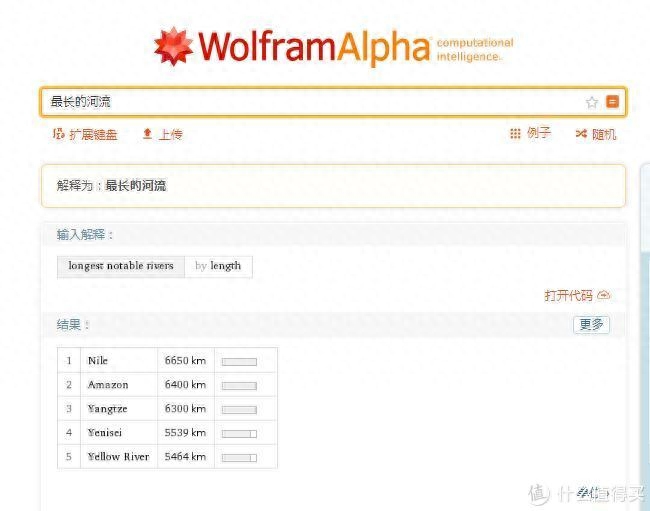This screenshot has width=650, height=511.
Task: Click the WolframAlpha wordmark text
Action: pyautogui.click(x=315, y=46)
